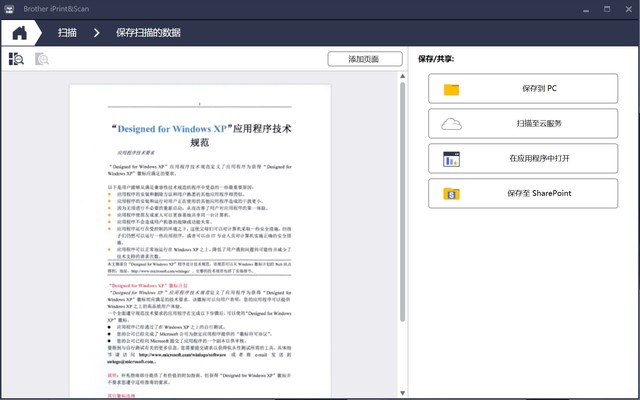This screenshot has height=400, width=640.
Task: Click the cloud icon for 扫描至云服务
Action: pyautogui.click(x=451, y=124)
